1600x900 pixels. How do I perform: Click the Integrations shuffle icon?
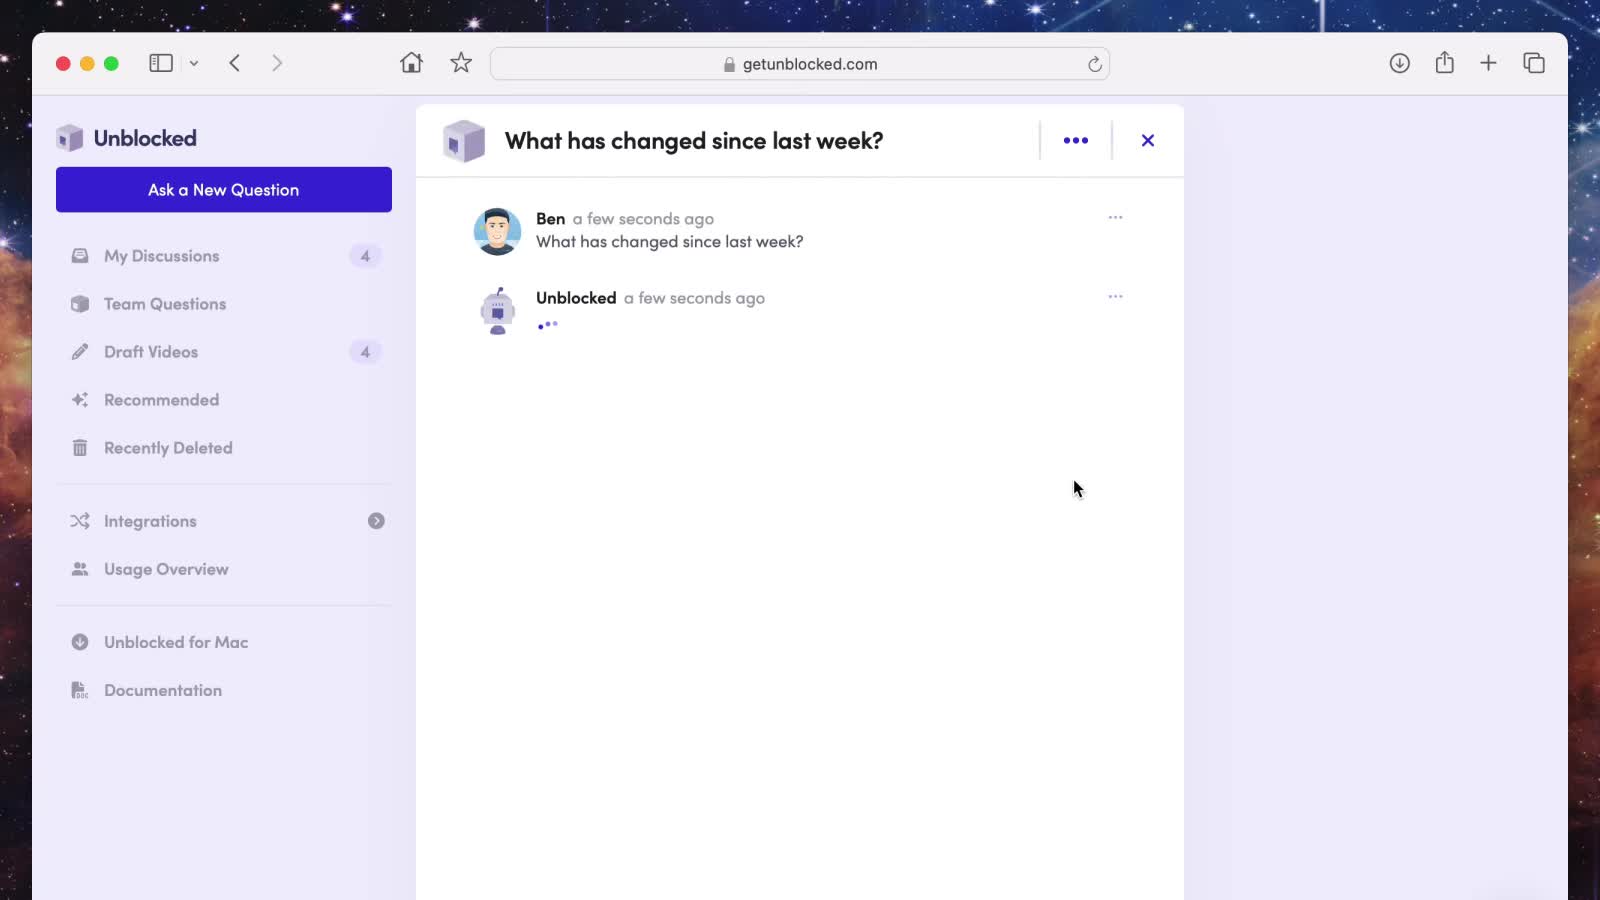(80, 521)
